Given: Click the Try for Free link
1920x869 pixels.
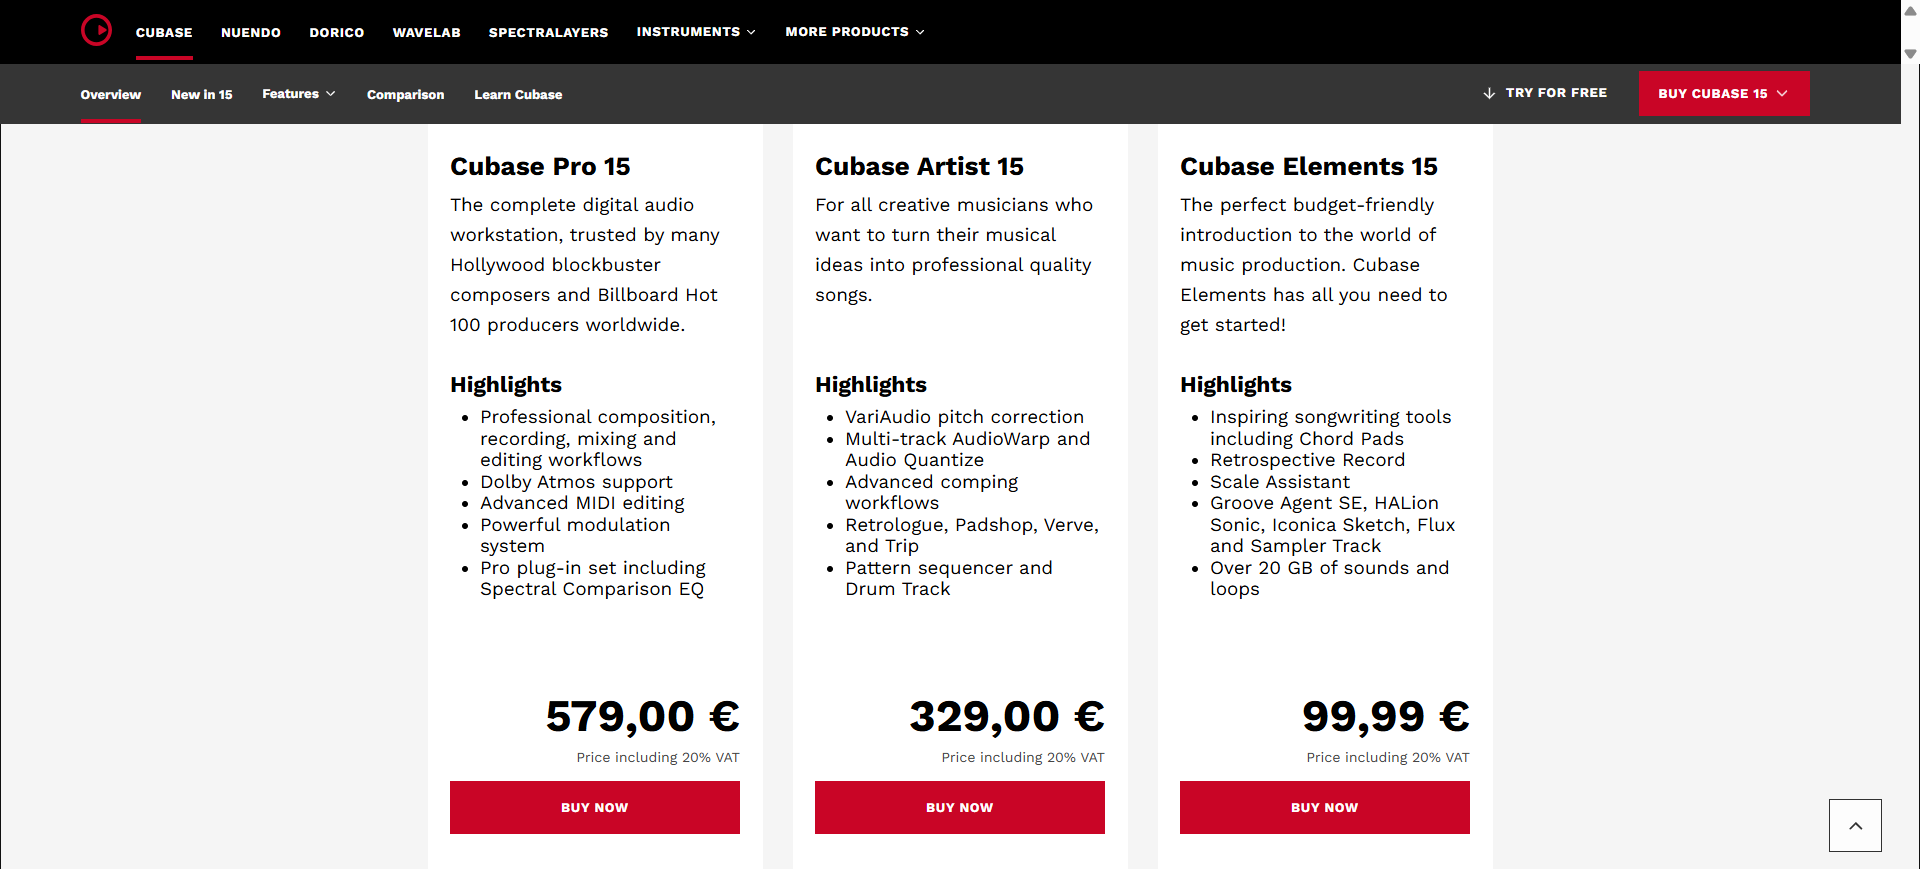Looking at the screenshot, I should 1556,93.
